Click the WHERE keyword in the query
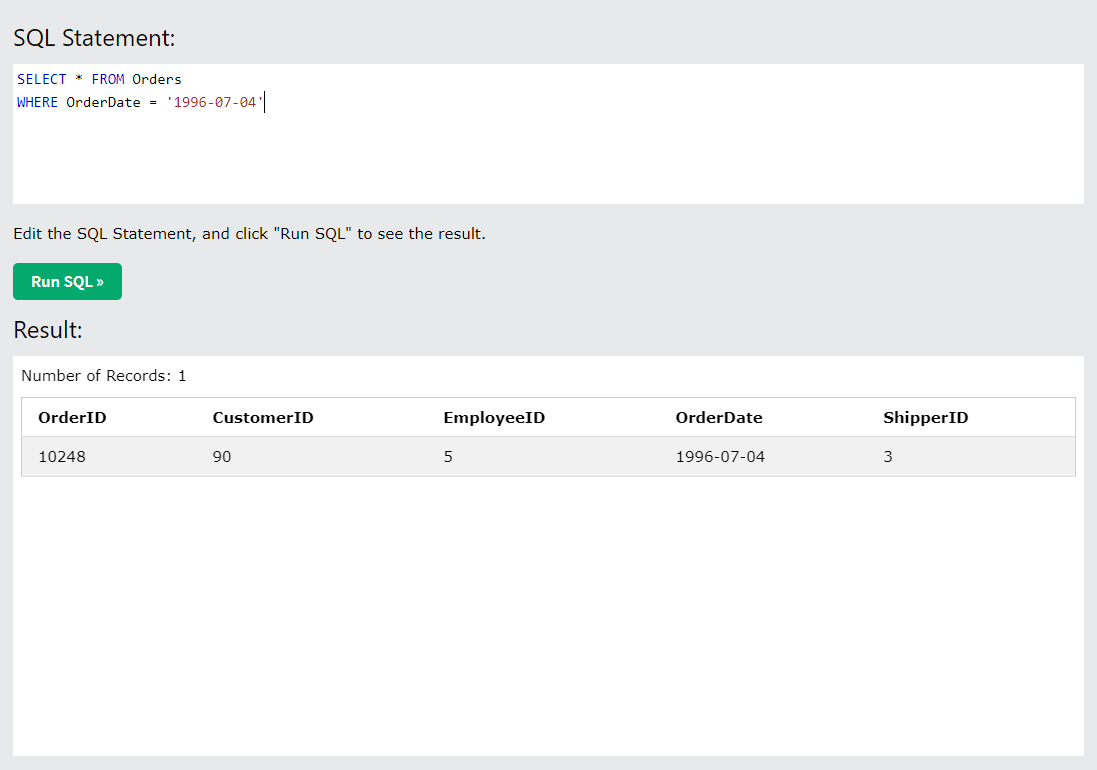This screenshot has height=770, width=1097. coord(37,102)
